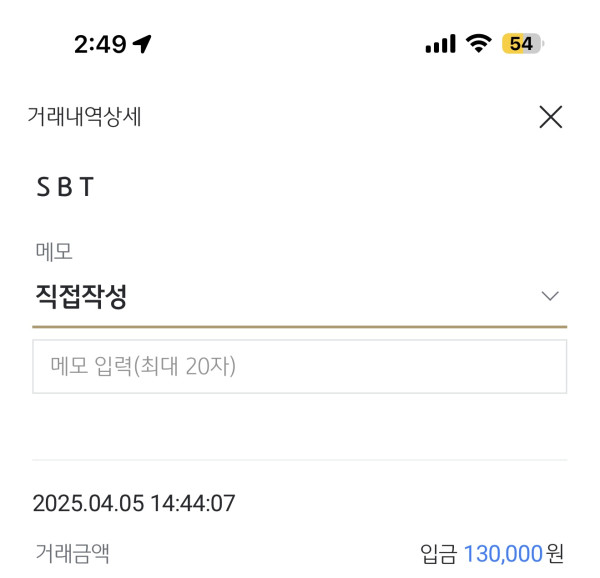Expand the memo type chevron arrow
The width and height of the screenshot is (600, 578).
click(x=549, y=296)
